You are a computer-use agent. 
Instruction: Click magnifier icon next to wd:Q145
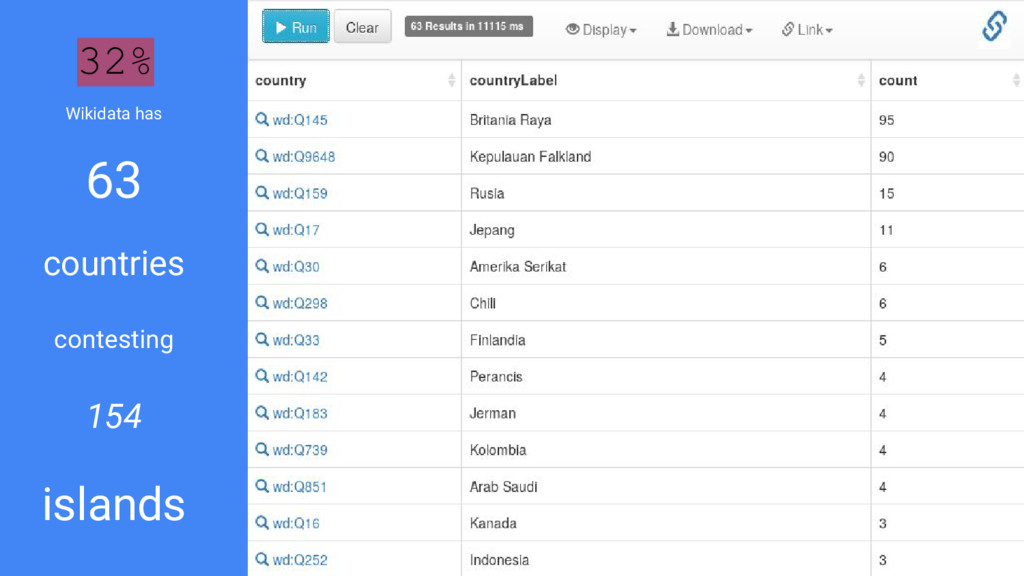[x=262, y=120]
